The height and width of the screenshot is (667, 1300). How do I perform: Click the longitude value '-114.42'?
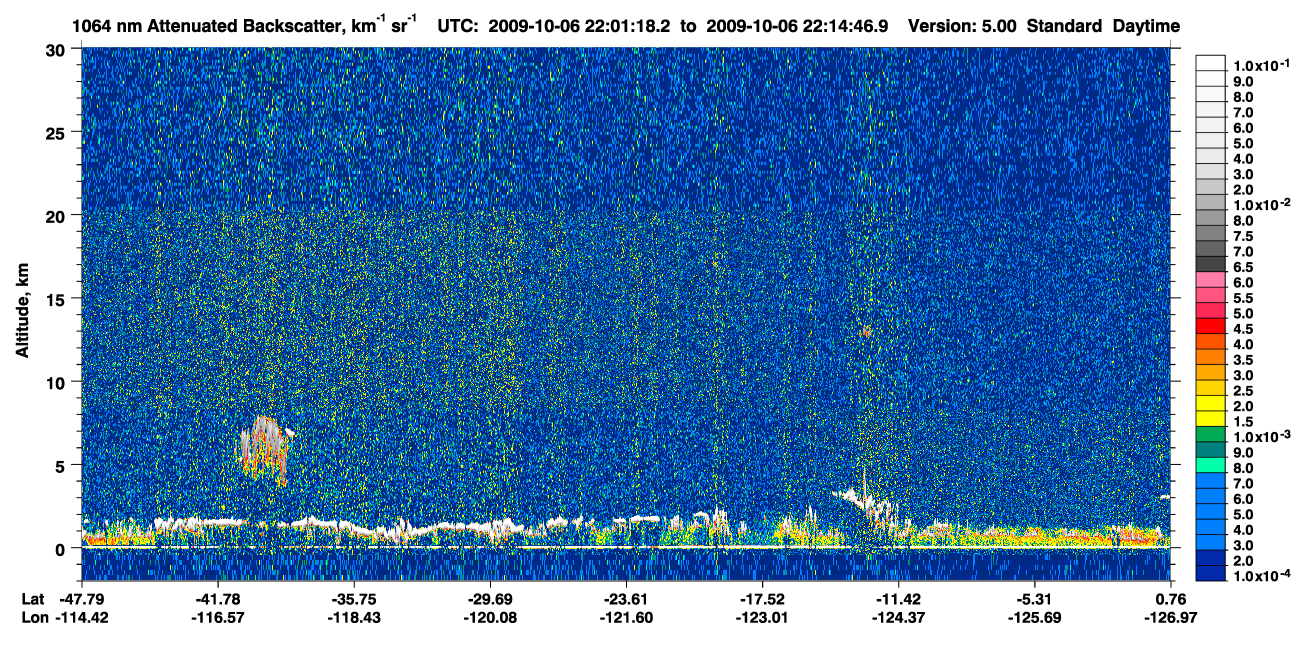click(x=82, y=618)
